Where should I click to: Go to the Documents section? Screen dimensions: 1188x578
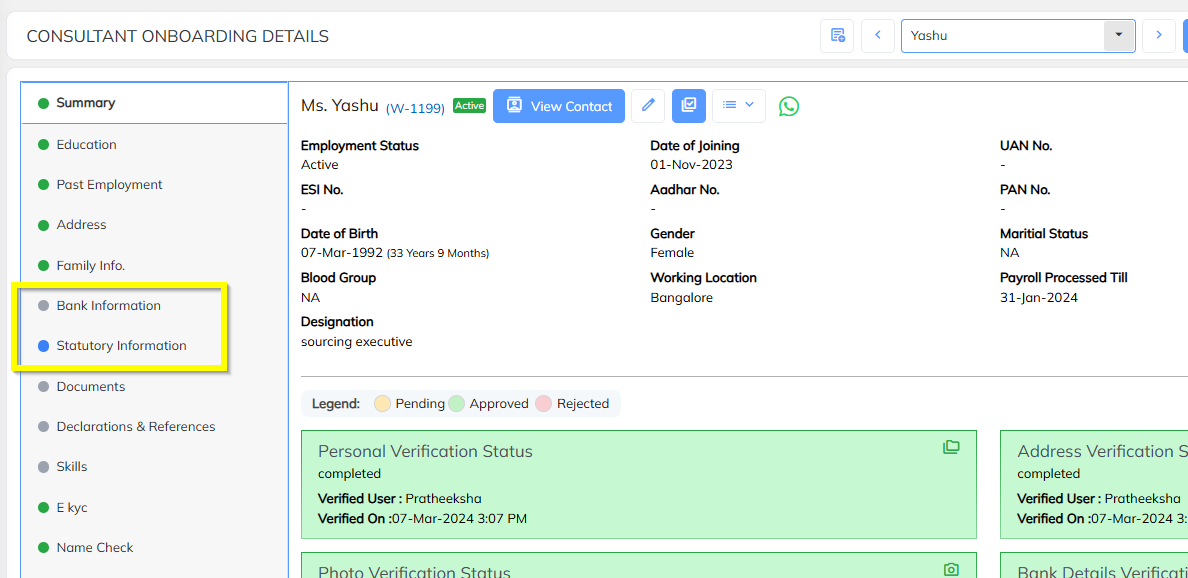point(91,387)
